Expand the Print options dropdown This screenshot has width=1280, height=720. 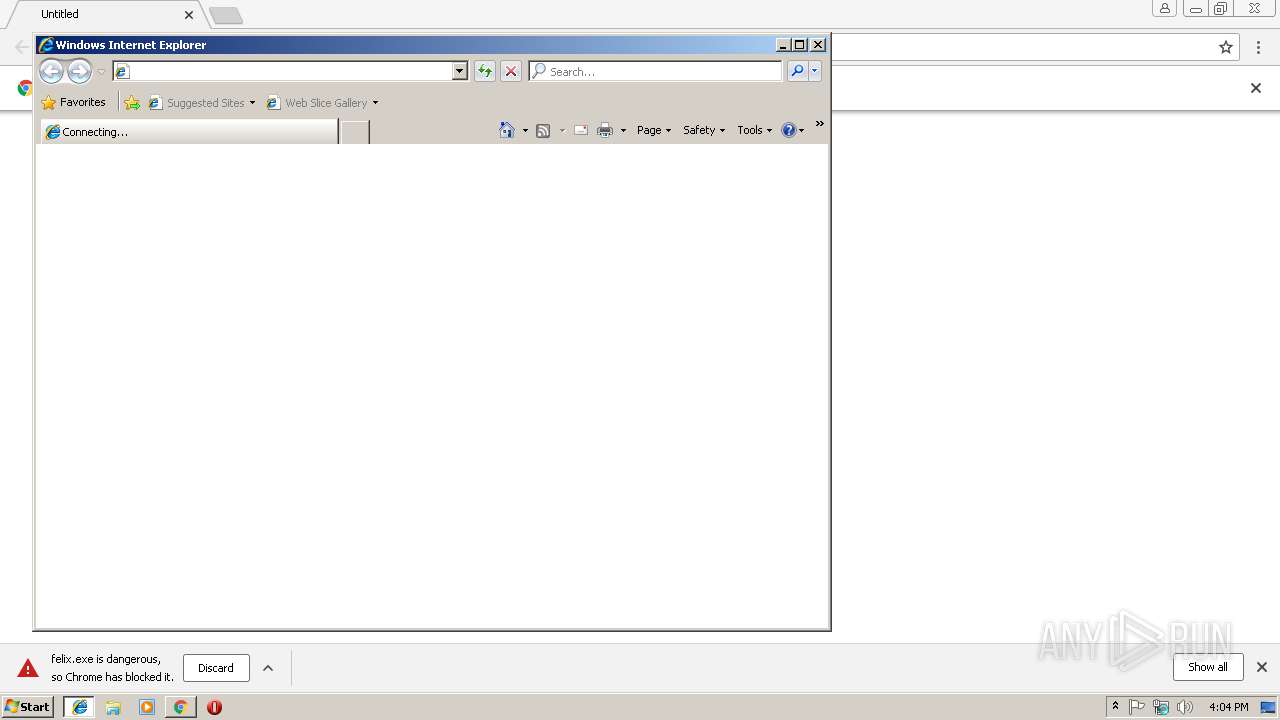click(623, 130)
